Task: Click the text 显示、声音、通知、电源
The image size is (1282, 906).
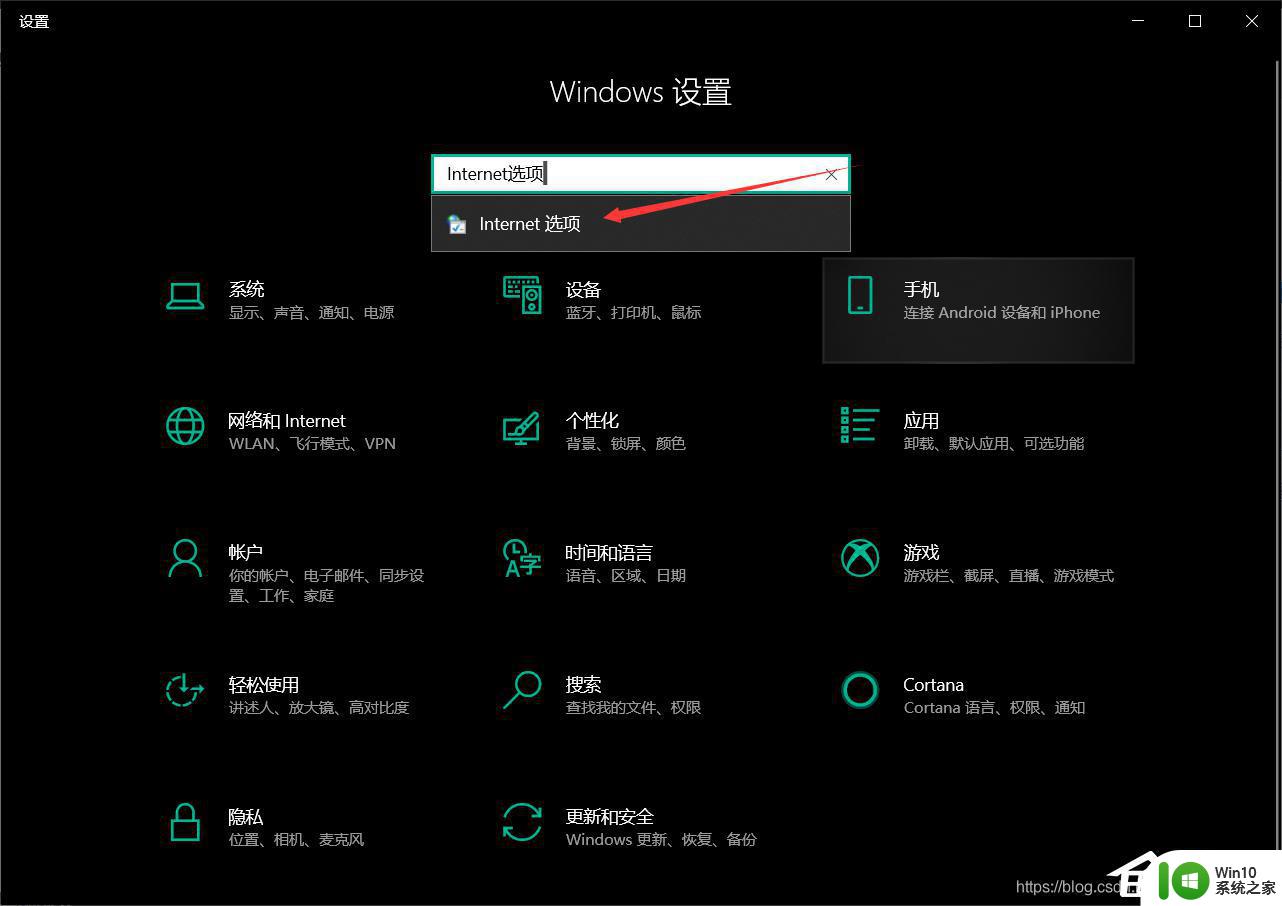Action: (311, 313)
